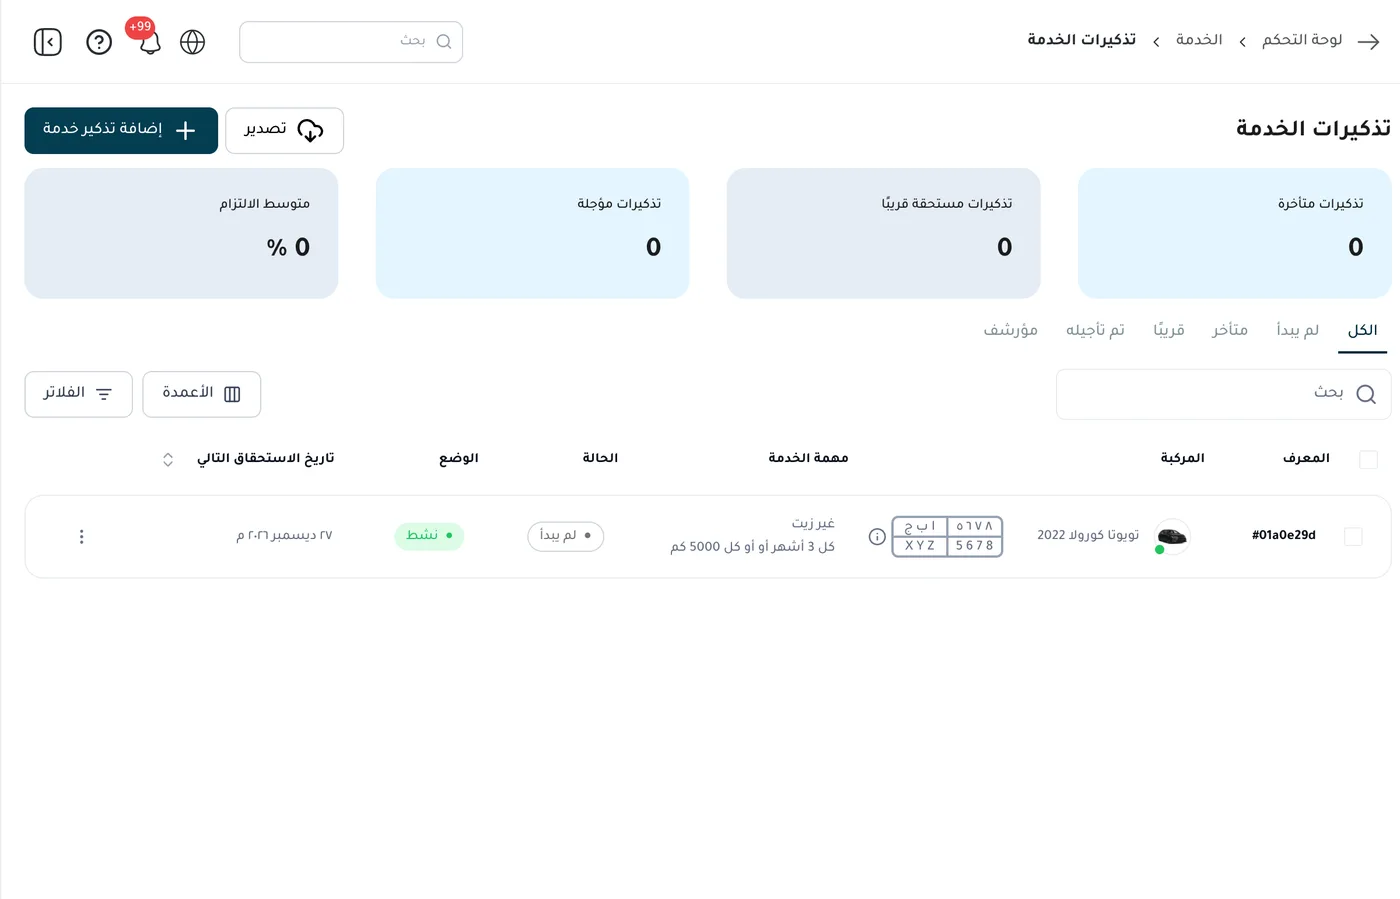Click تويوتا كورولا 2022 vehicle name

click(1088, 536)
